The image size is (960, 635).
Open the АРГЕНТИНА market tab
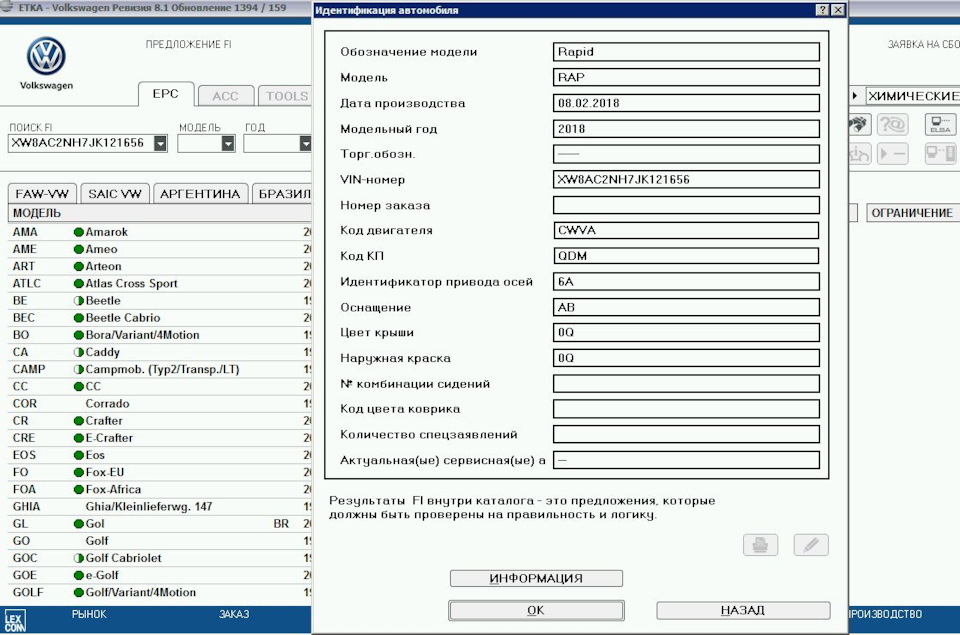(200, 194)
